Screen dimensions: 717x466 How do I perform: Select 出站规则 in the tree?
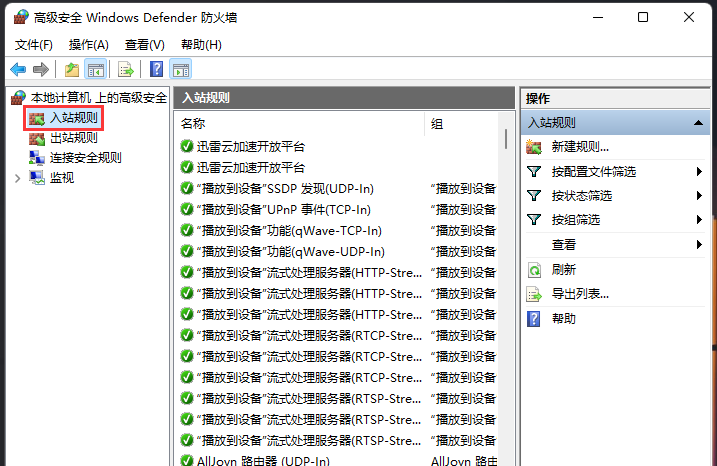pos(74,138)
